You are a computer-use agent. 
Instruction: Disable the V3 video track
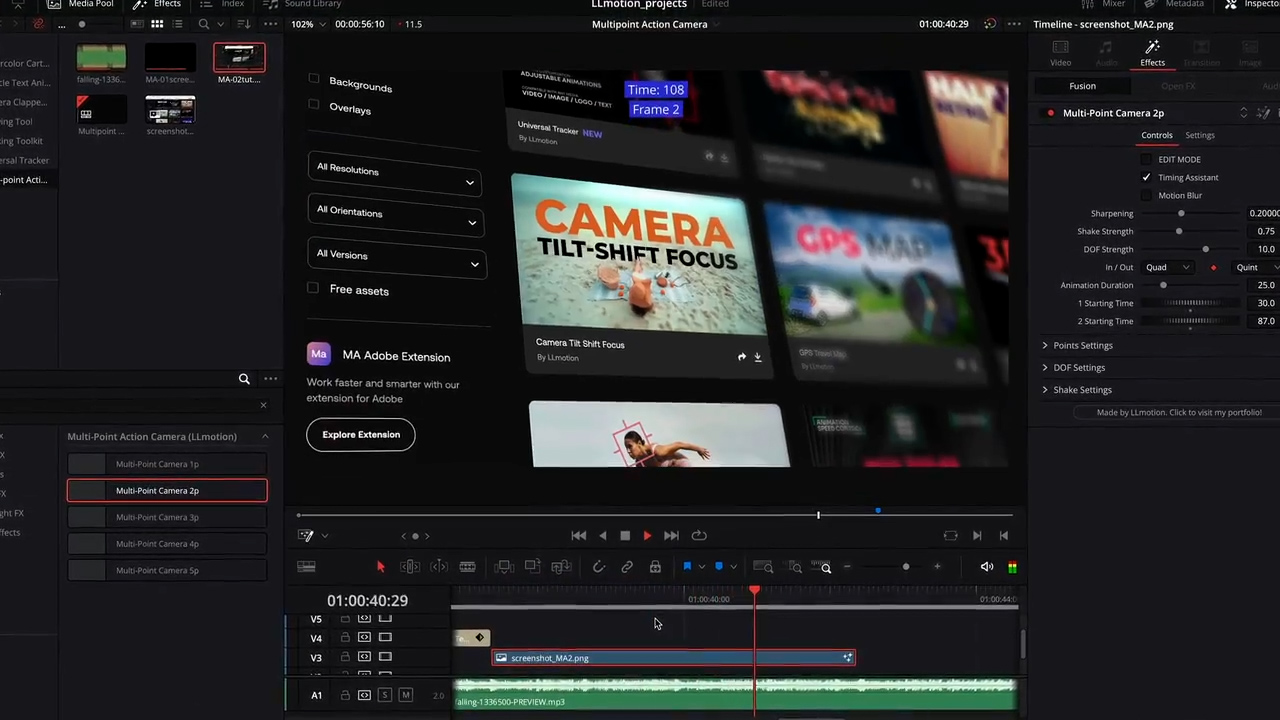click(x=385, y=657)
